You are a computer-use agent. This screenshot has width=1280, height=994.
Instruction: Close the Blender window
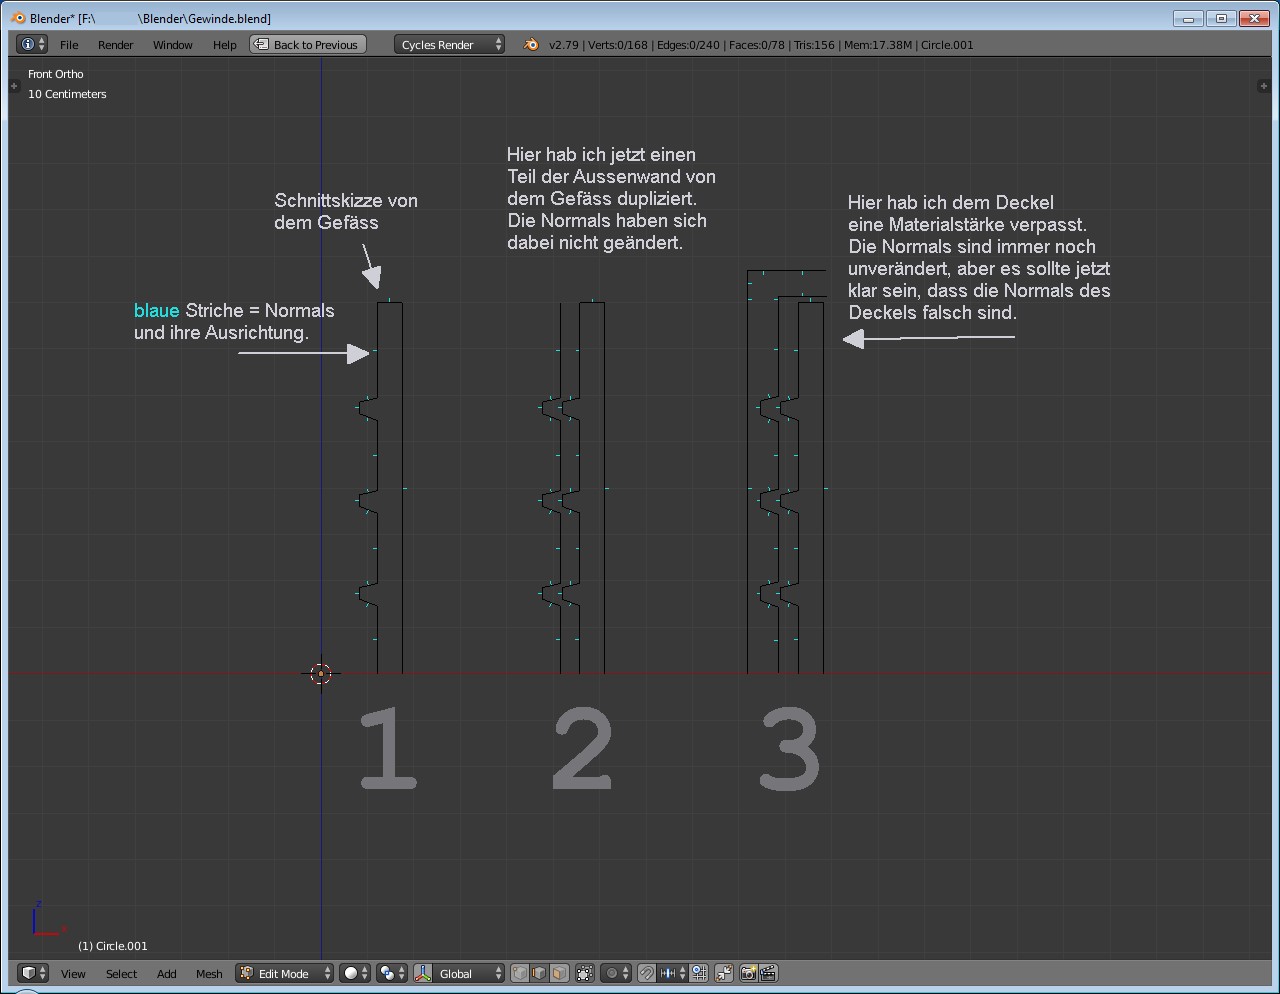[1254, 18]
